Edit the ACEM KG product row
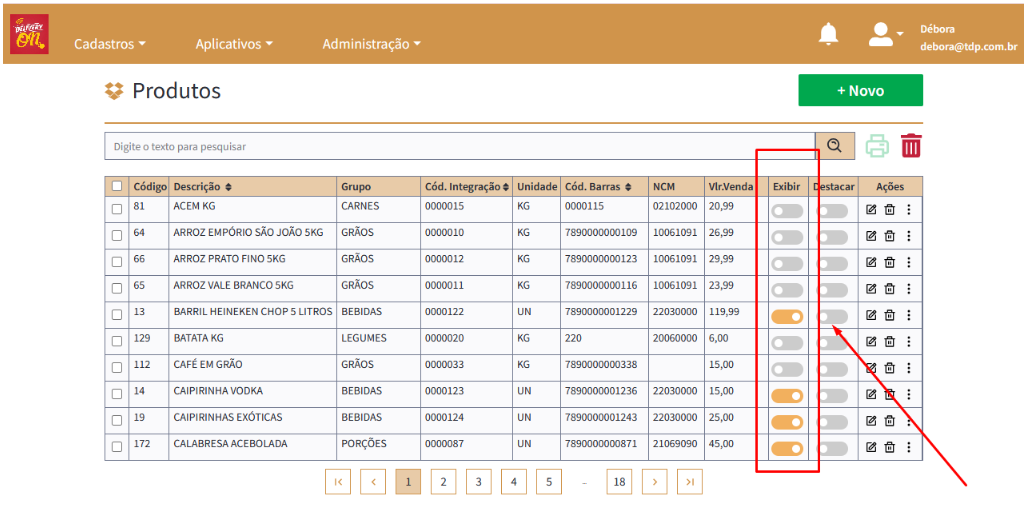 click(x=870, y=210)
